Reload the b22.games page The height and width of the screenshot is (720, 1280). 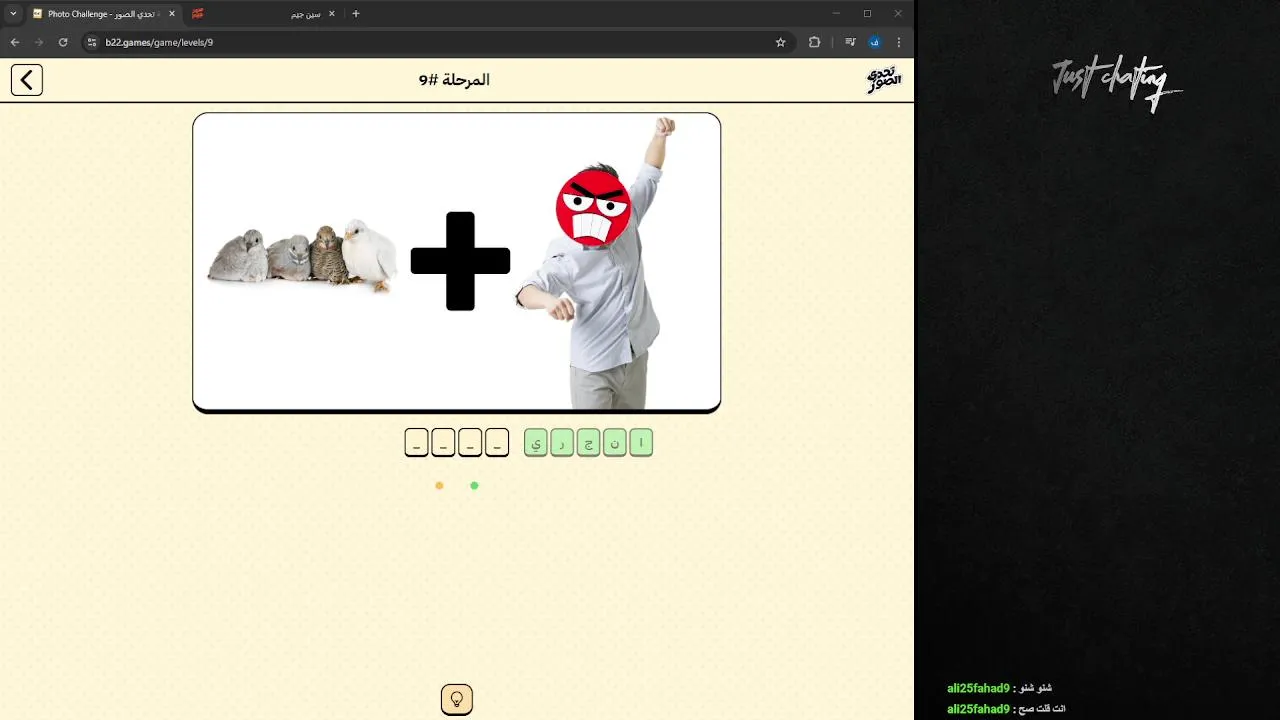63,42
